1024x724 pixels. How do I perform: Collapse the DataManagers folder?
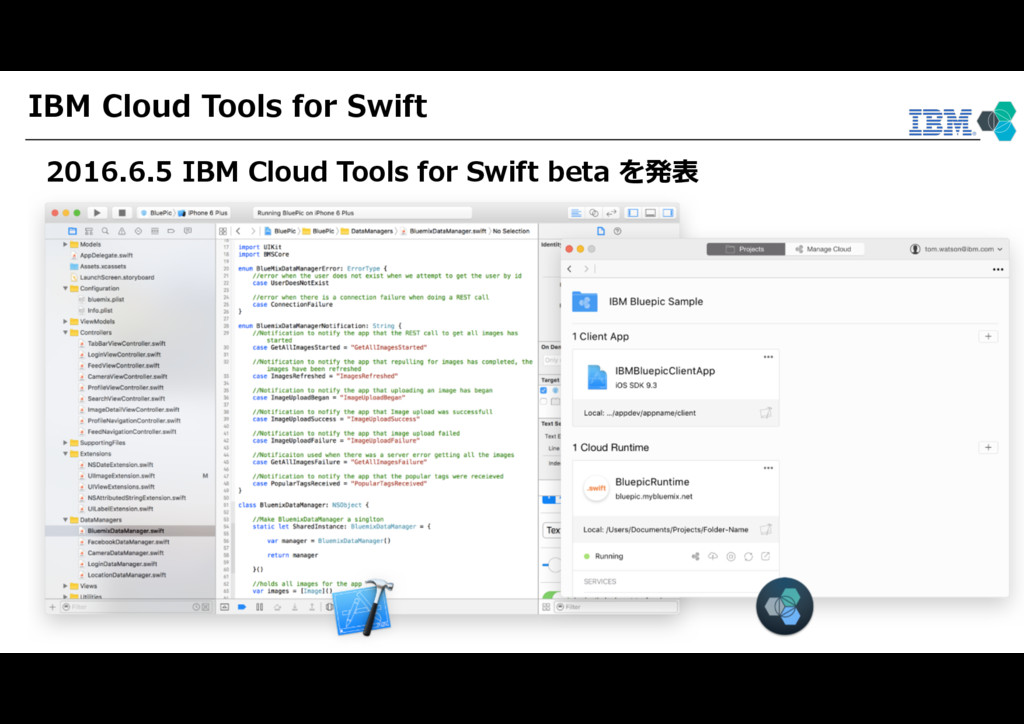(65, 520)
